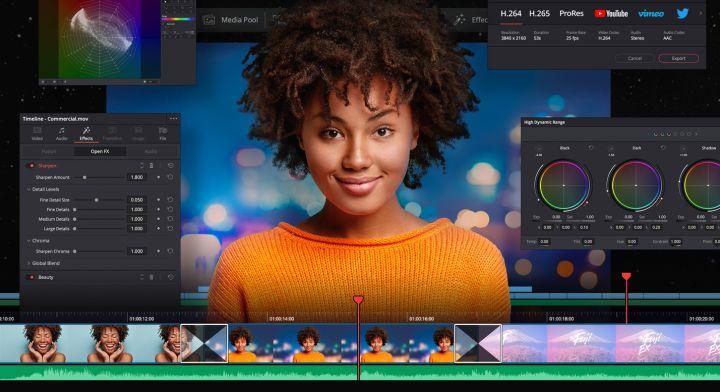Add keyframe for Fine Detail Size
Image resolution: width=720 pixels, height=392 pixels.
point(159,200)
